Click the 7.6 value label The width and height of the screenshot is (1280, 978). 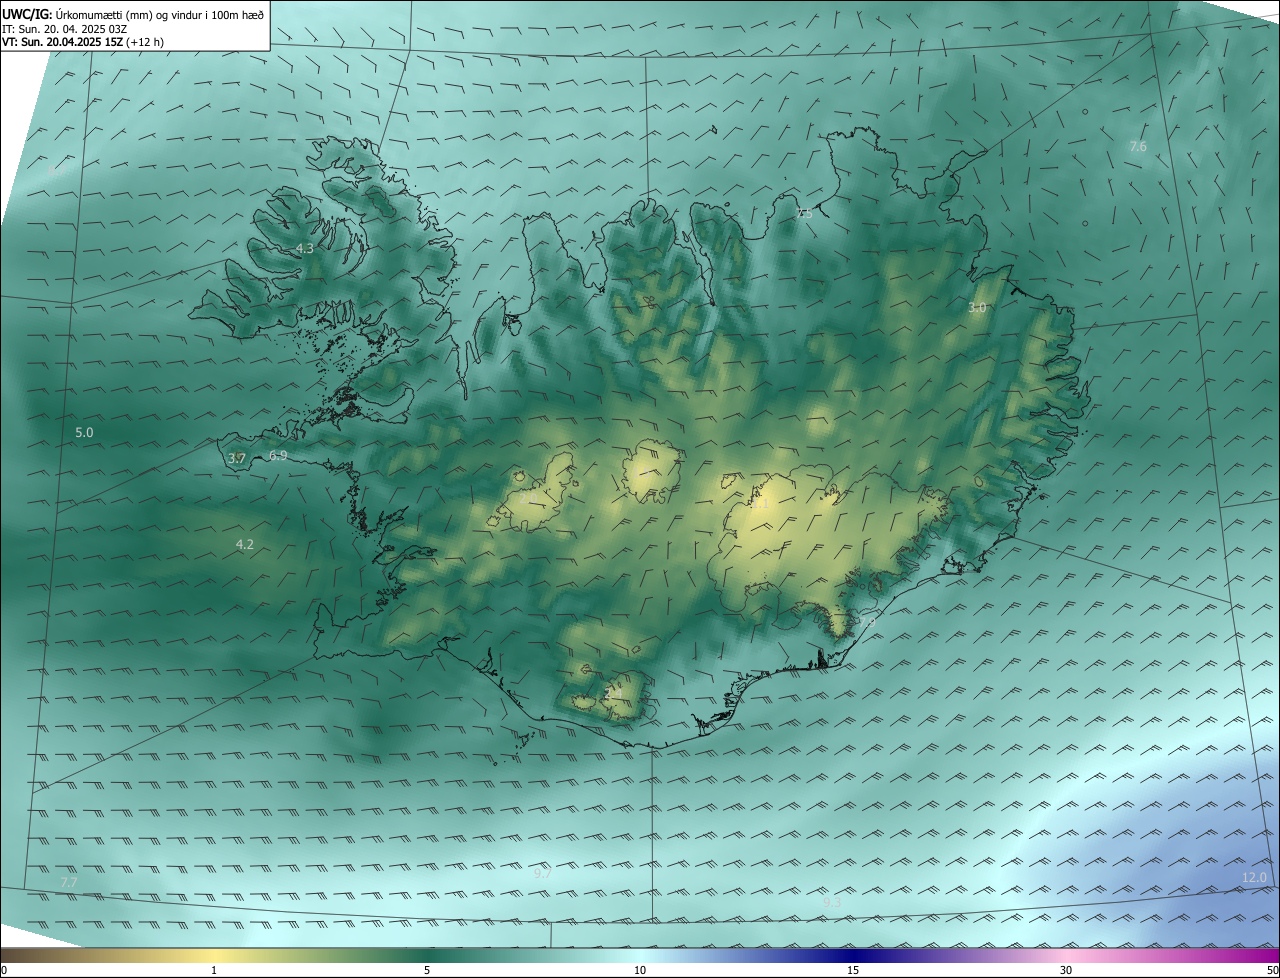click(x=1138, y=146)
